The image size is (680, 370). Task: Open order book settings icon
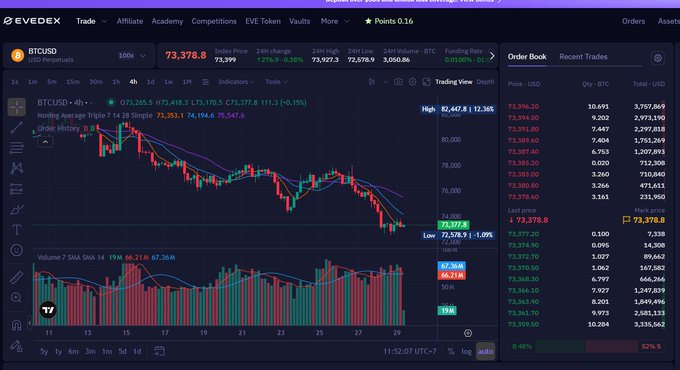pos(658,58)
